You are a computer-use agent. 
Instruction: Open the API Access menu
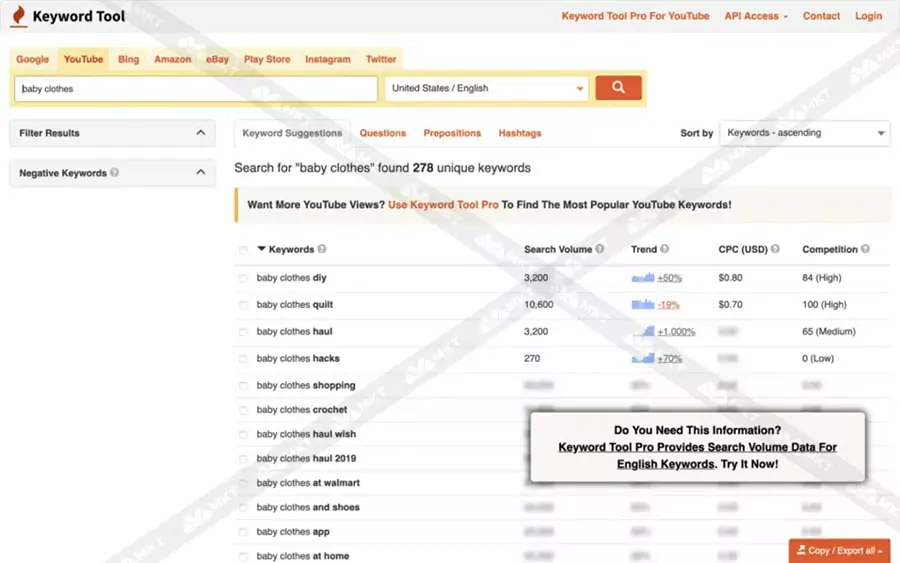click(x=755, y=16)
